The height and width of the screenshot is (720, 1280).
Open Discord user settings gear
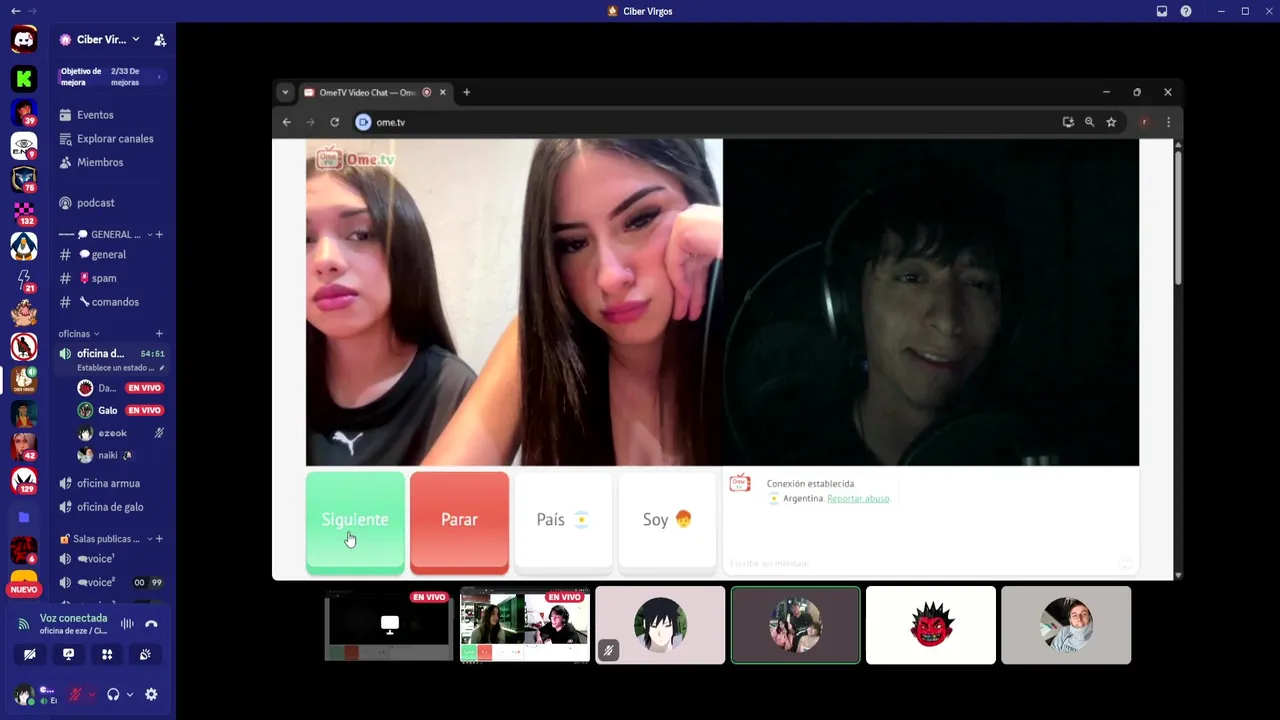pos(151,695)
